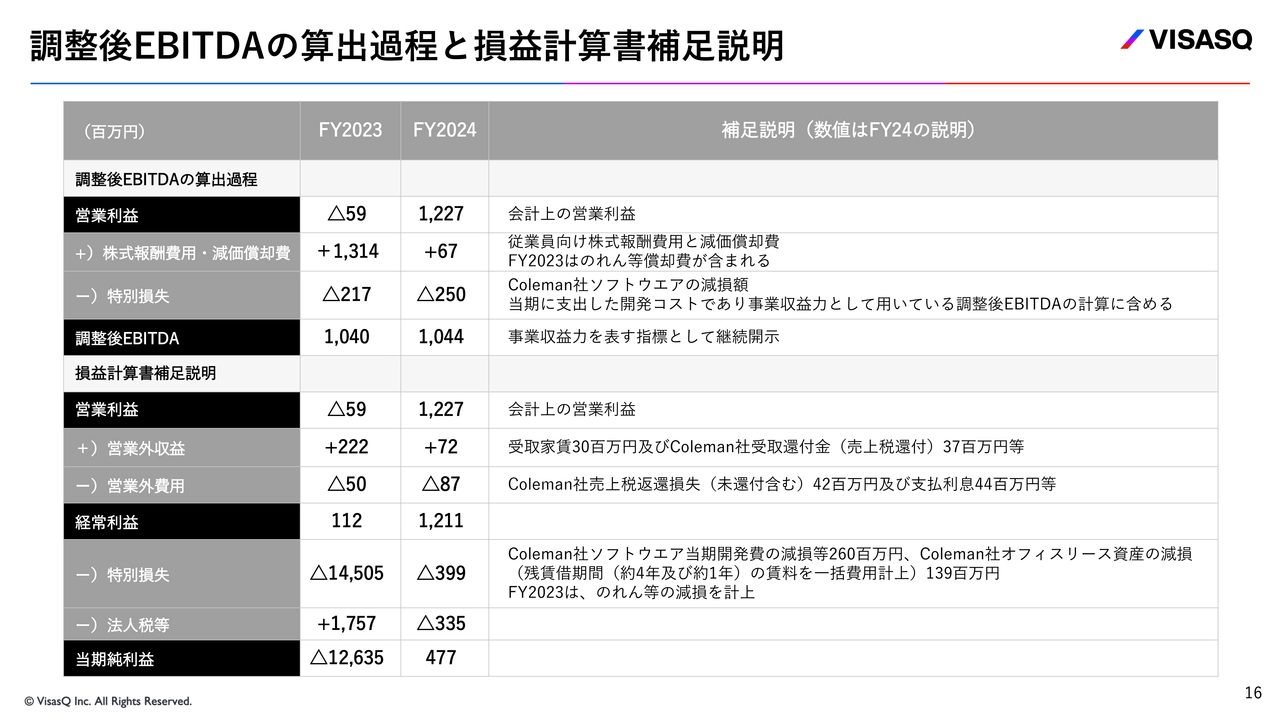Click the note starting 受取家賃30百万円
1280x720 pixels.
[x=766, y=447]
